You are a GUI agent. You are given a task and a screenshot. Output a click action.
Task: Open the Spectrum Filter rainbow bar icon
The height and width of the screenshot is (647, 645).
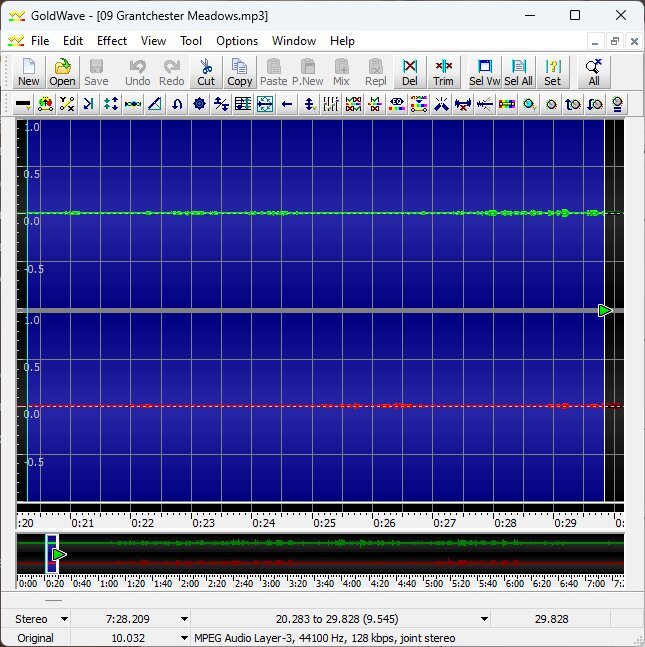coord(507,104)
